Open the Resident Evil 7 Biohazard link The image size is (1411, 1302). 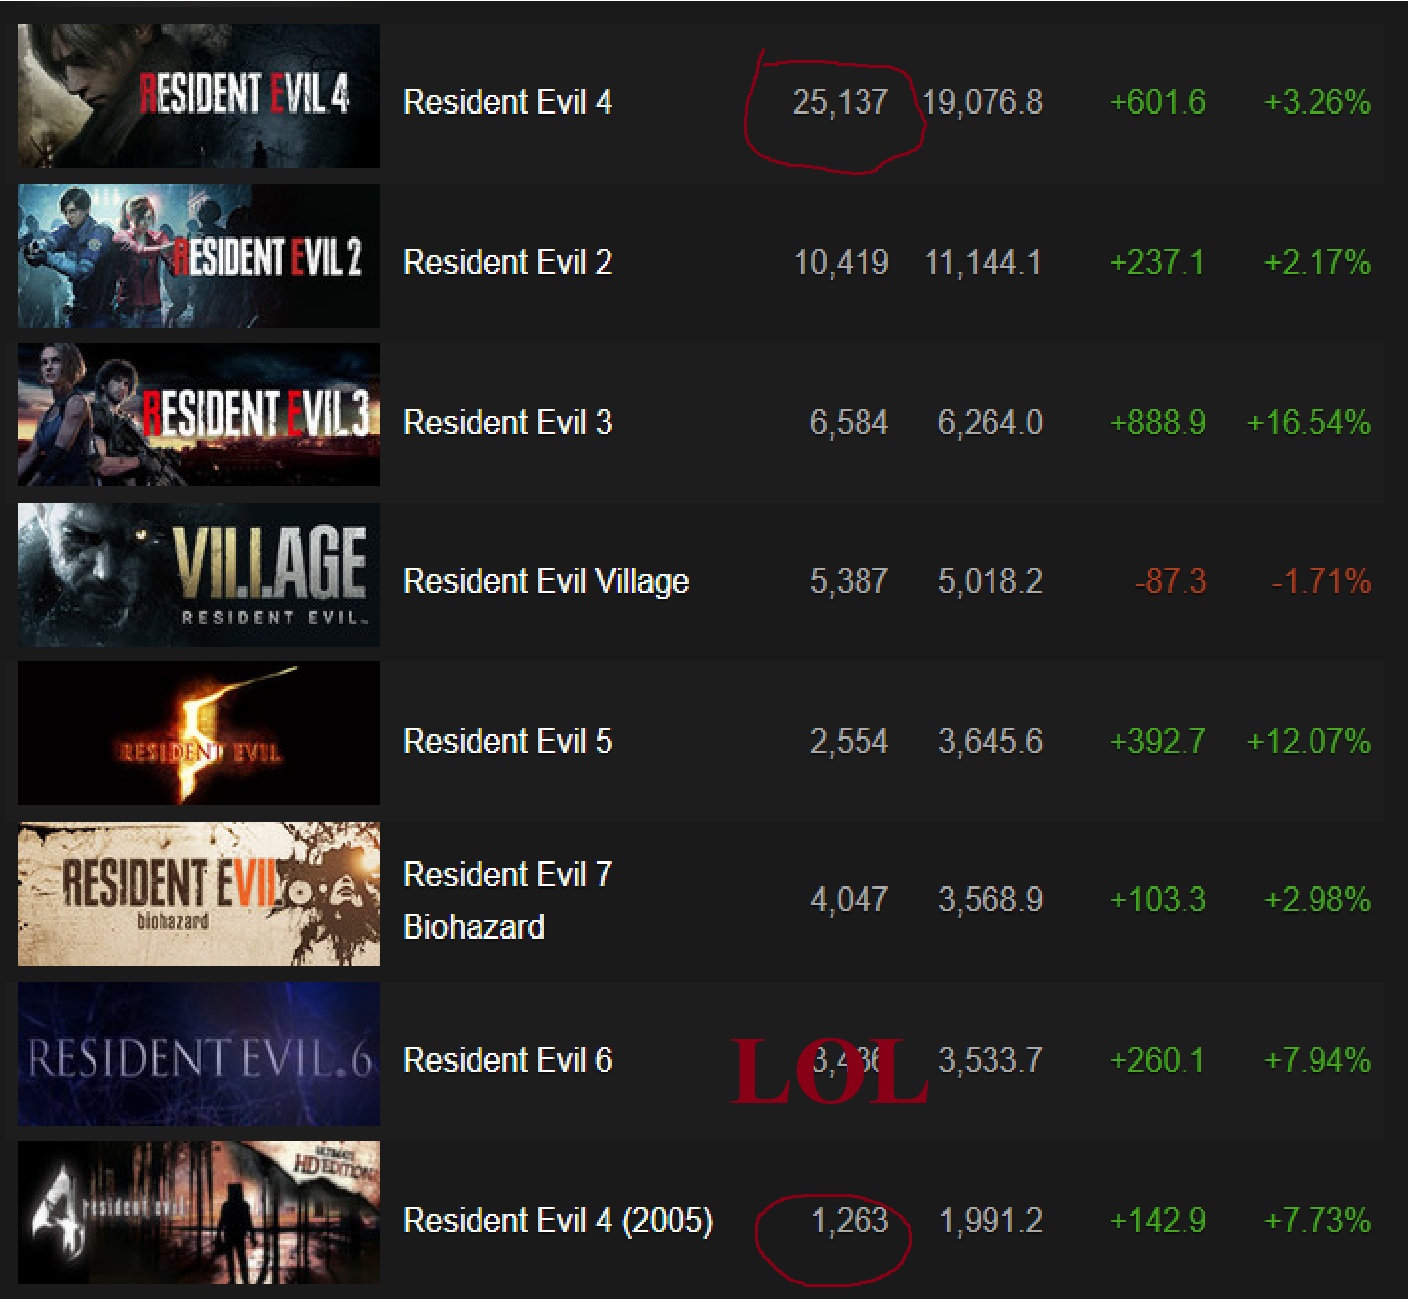click(x=507, y=900)
